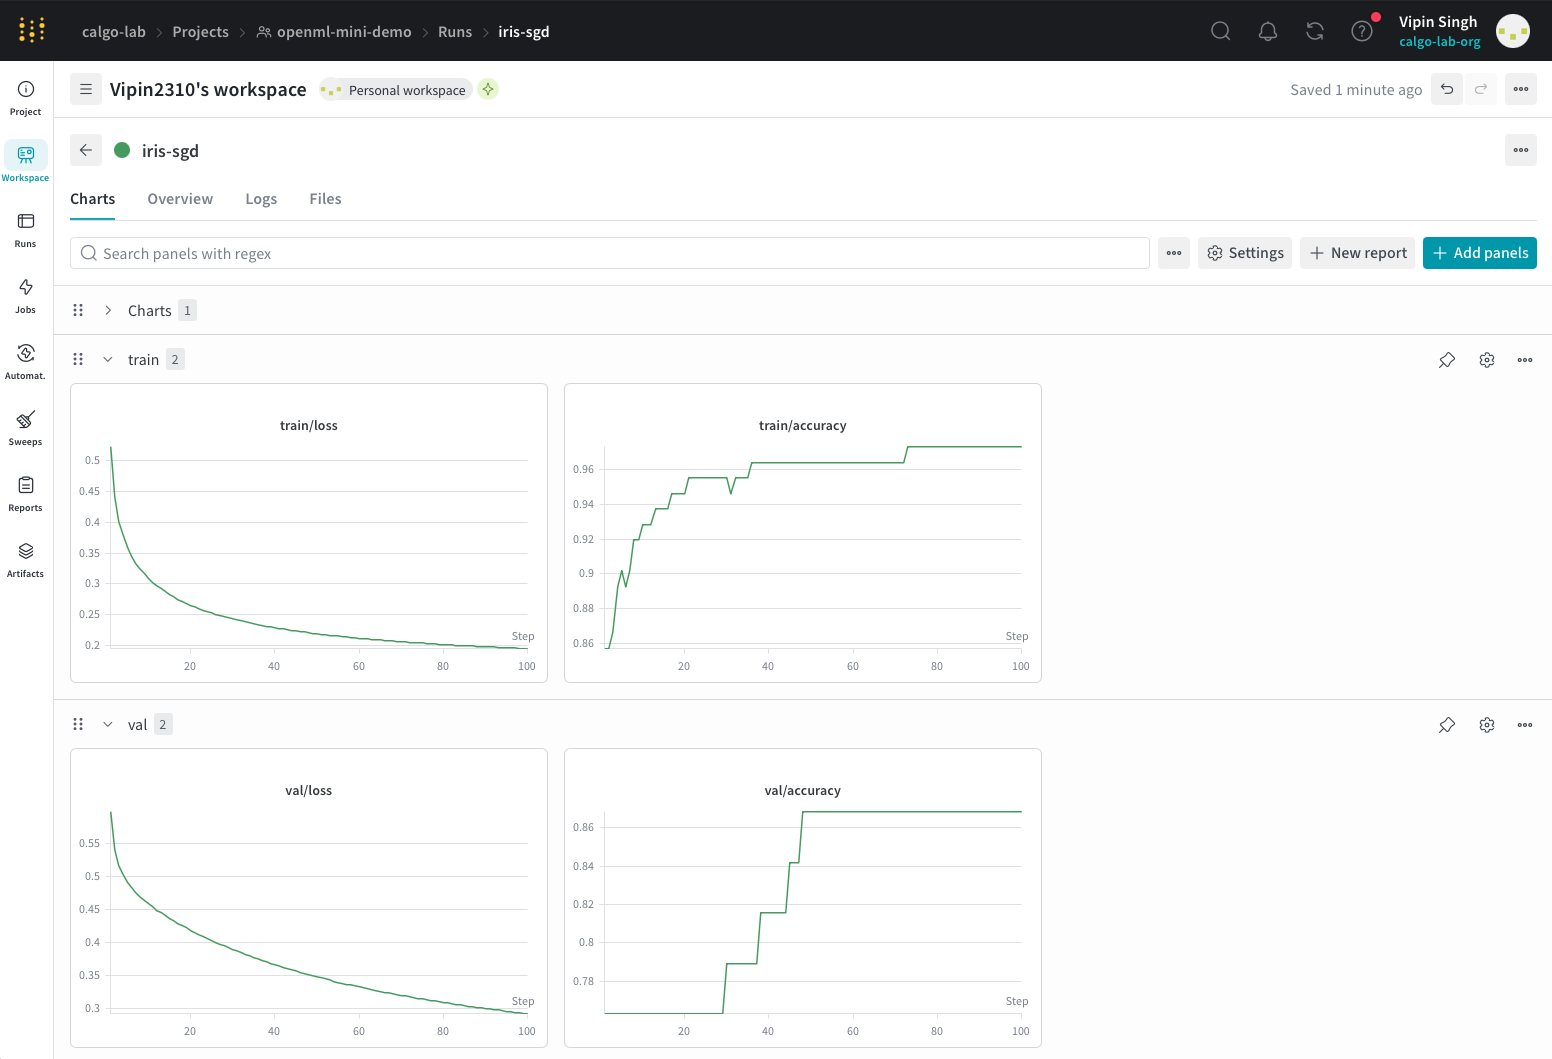The image size is (1552, 1059).
Task: Switch to the Charts tab
Action: coord(92,199)
